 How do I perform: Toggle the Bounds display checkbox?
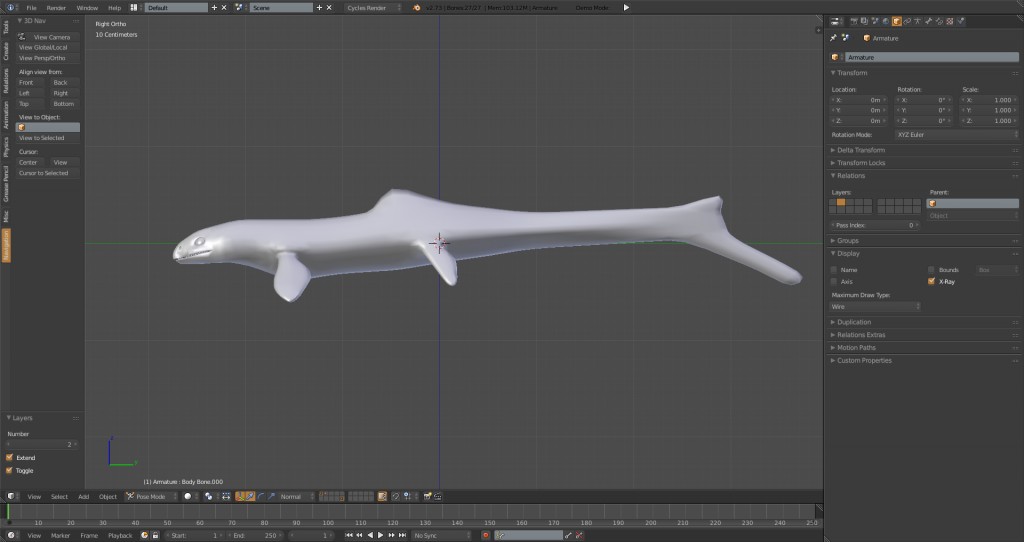click(931, 270)
